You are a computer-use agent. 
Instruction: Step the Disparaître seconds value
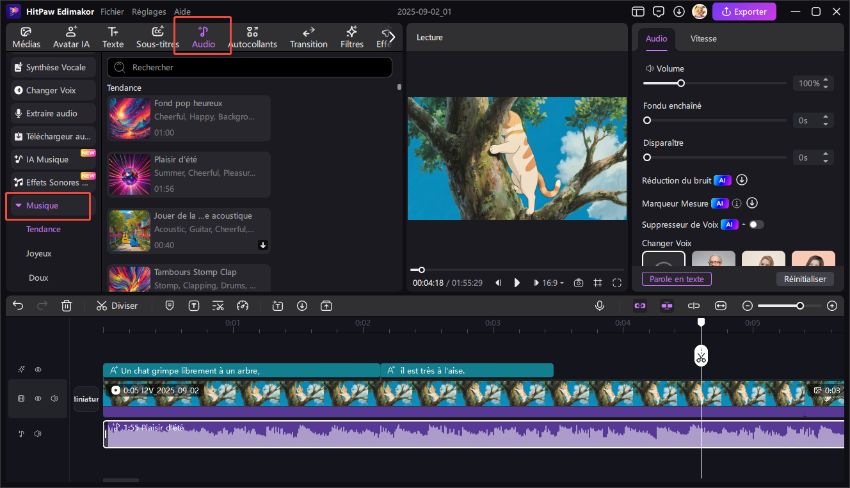(826, 157)
